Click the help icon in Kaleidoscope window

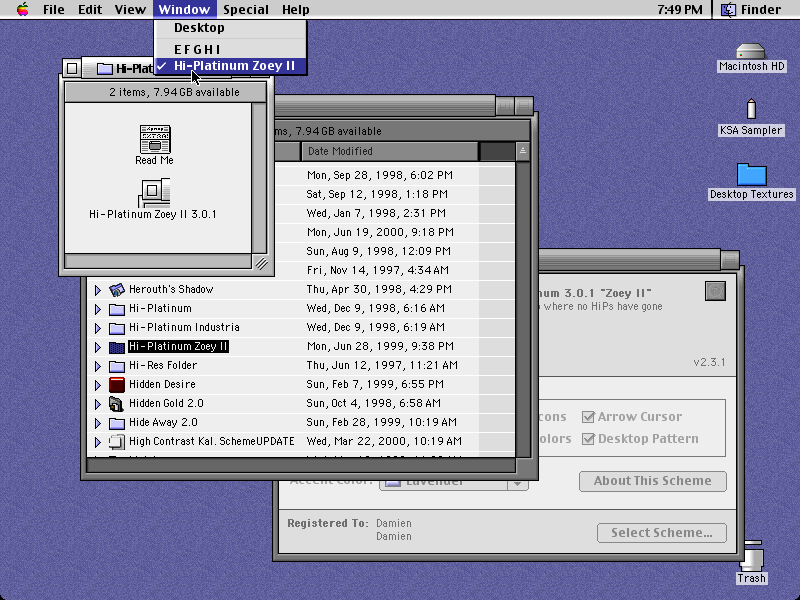(715, 291)
